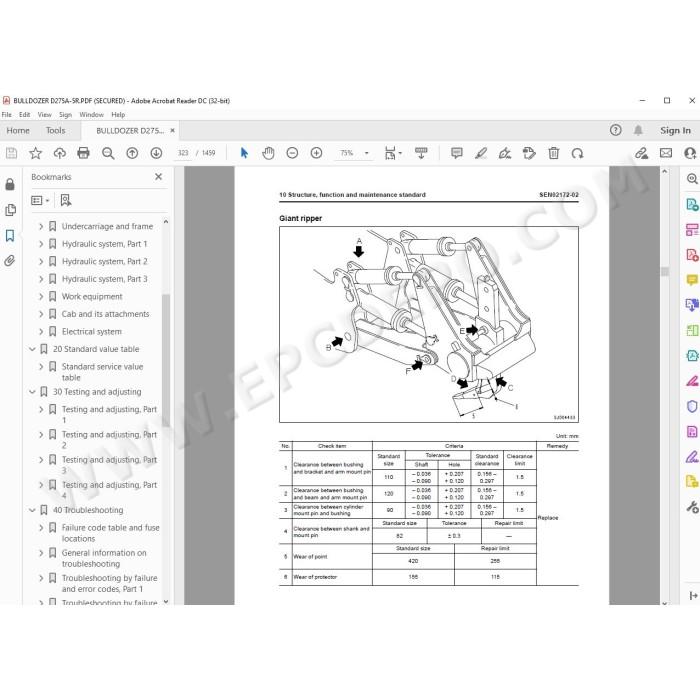Open the attachments paperclip panel
The height and width of the screenshot is (700, 700).
tap(10, 261)
